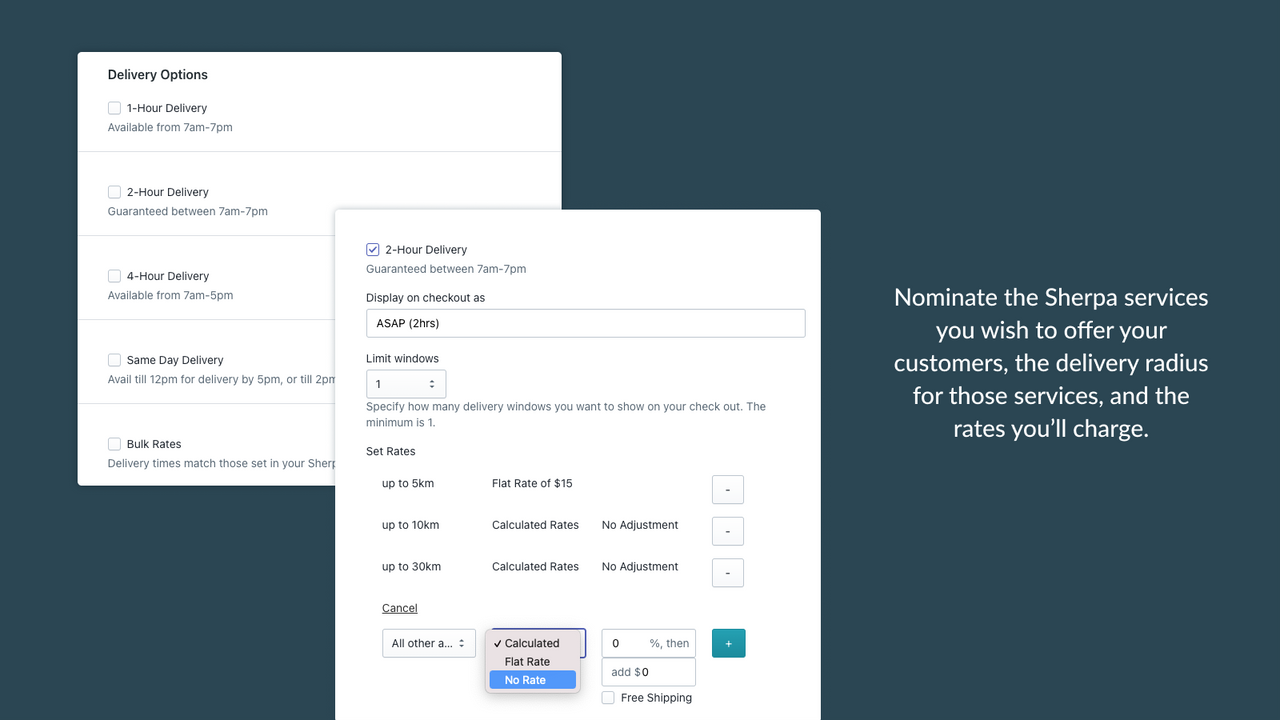1280x720 pixels.
Task: Uncheck 2-Hour Delivery in the popup panel
Action: click(x=372, y=249)
